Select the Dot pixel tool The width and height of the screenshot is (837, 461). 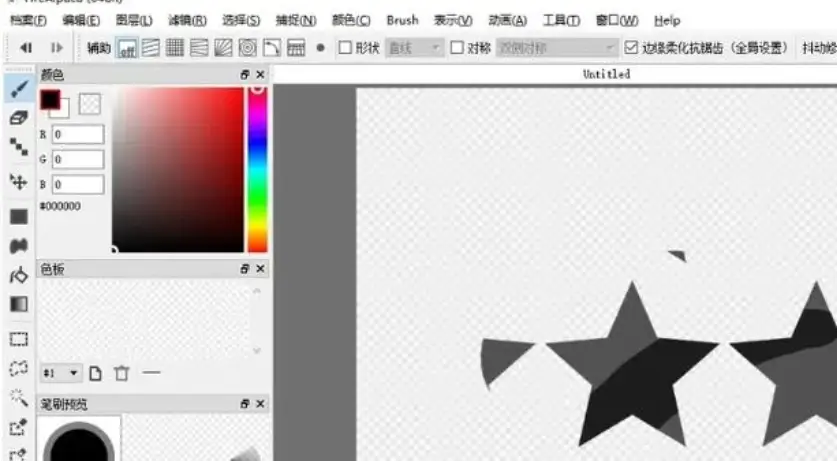click(19, 147)
